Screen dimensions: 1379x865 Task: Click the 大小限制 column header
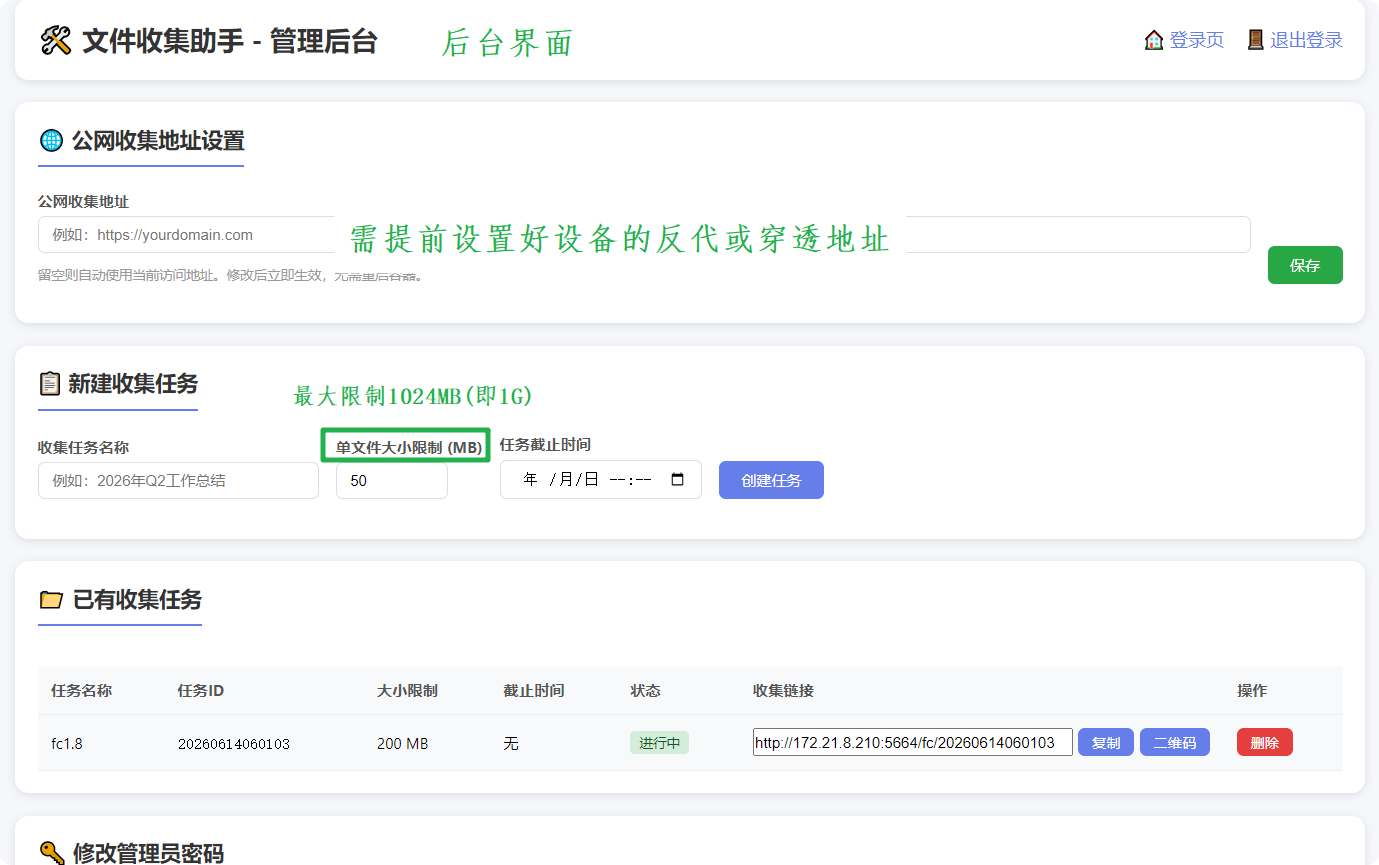(407, 691)
